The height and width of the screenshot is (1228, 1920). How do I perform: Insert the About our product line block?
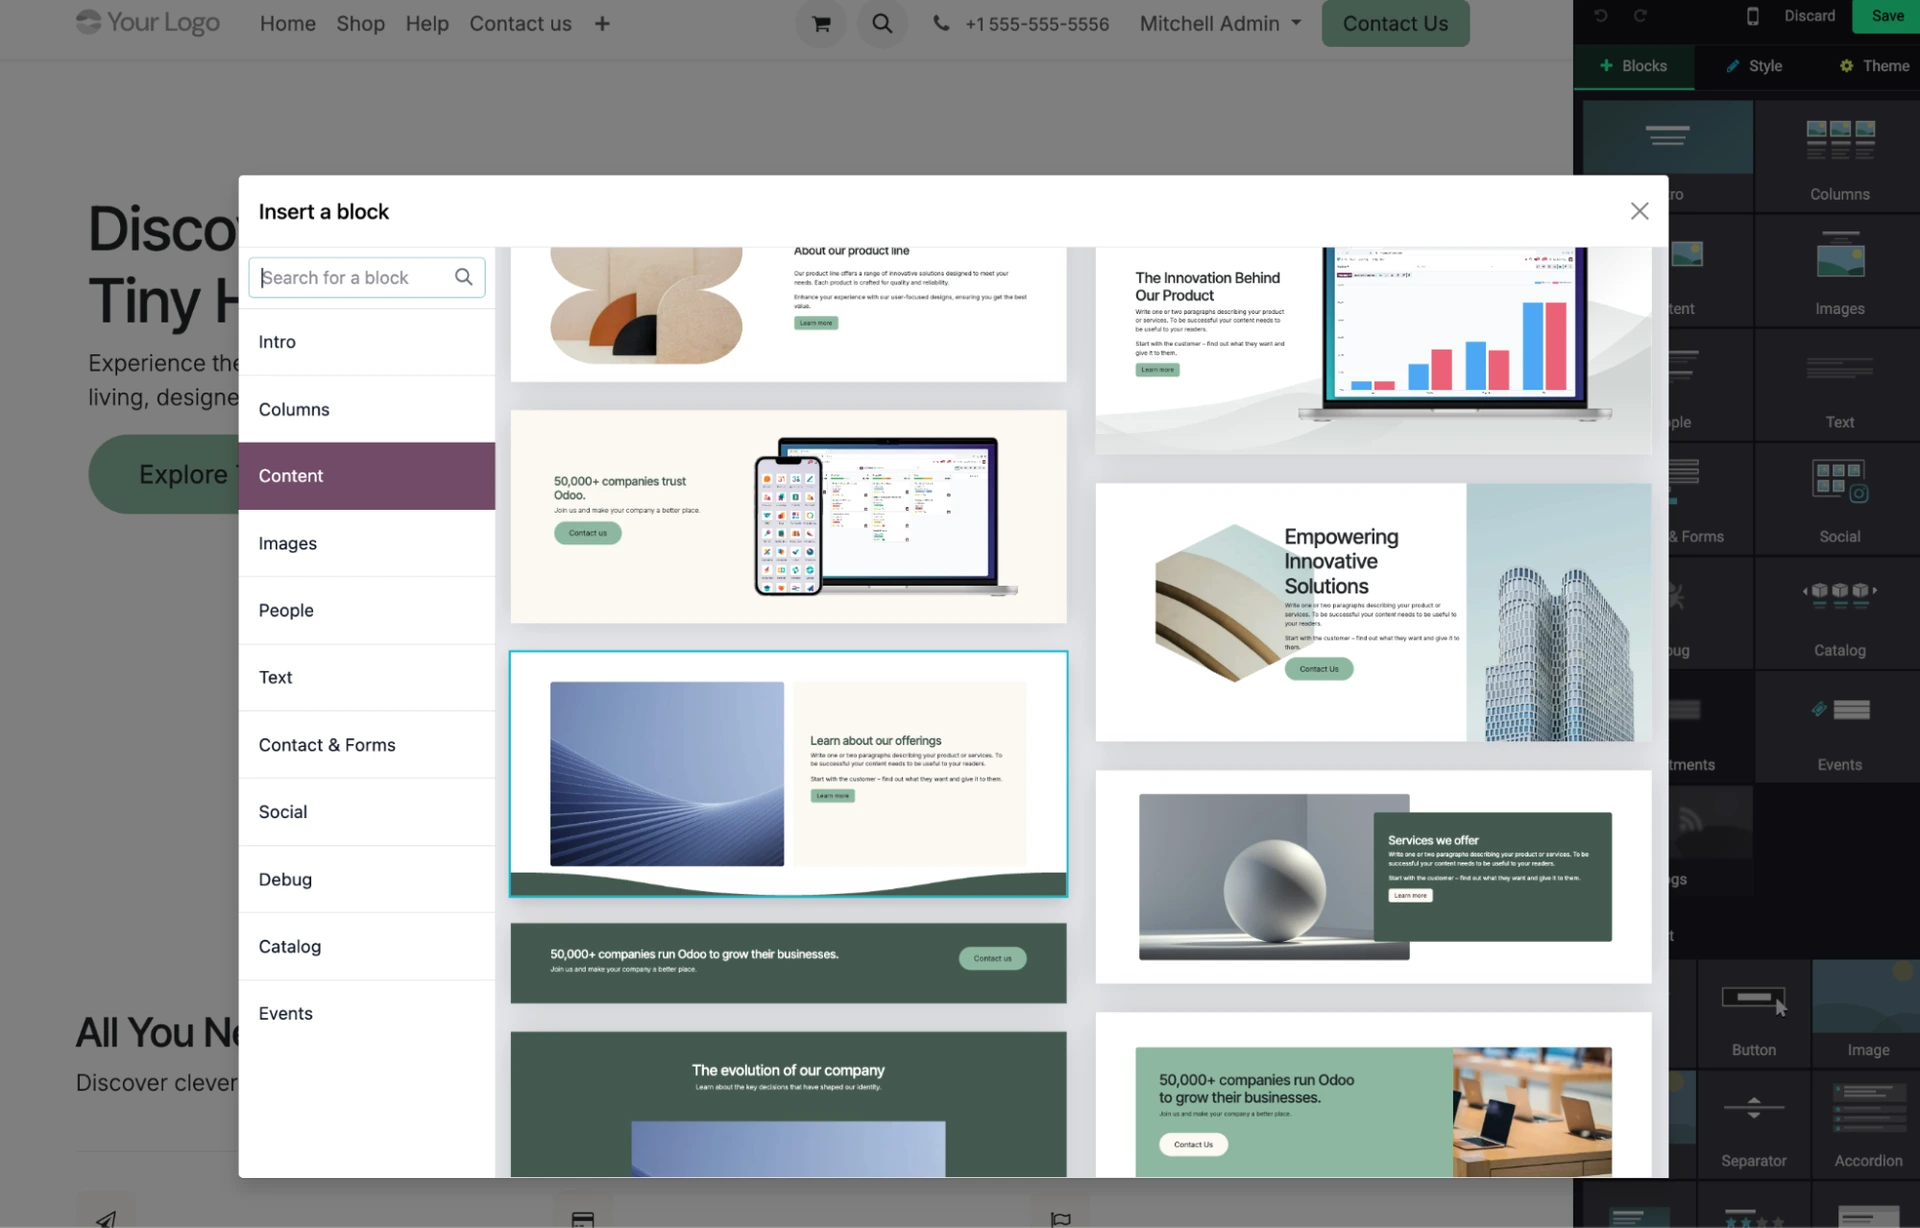click(x=788, y=314)
